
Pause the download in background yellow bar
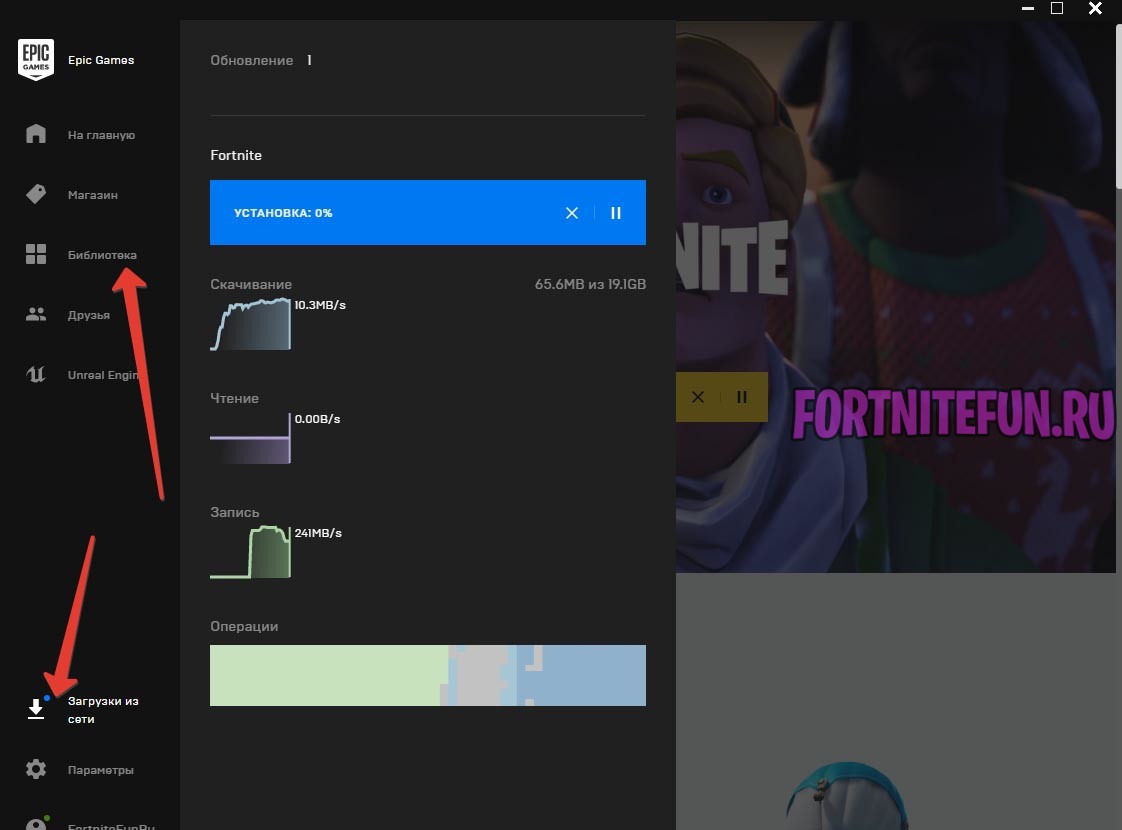pyautogui.click(x=742, y=397)
